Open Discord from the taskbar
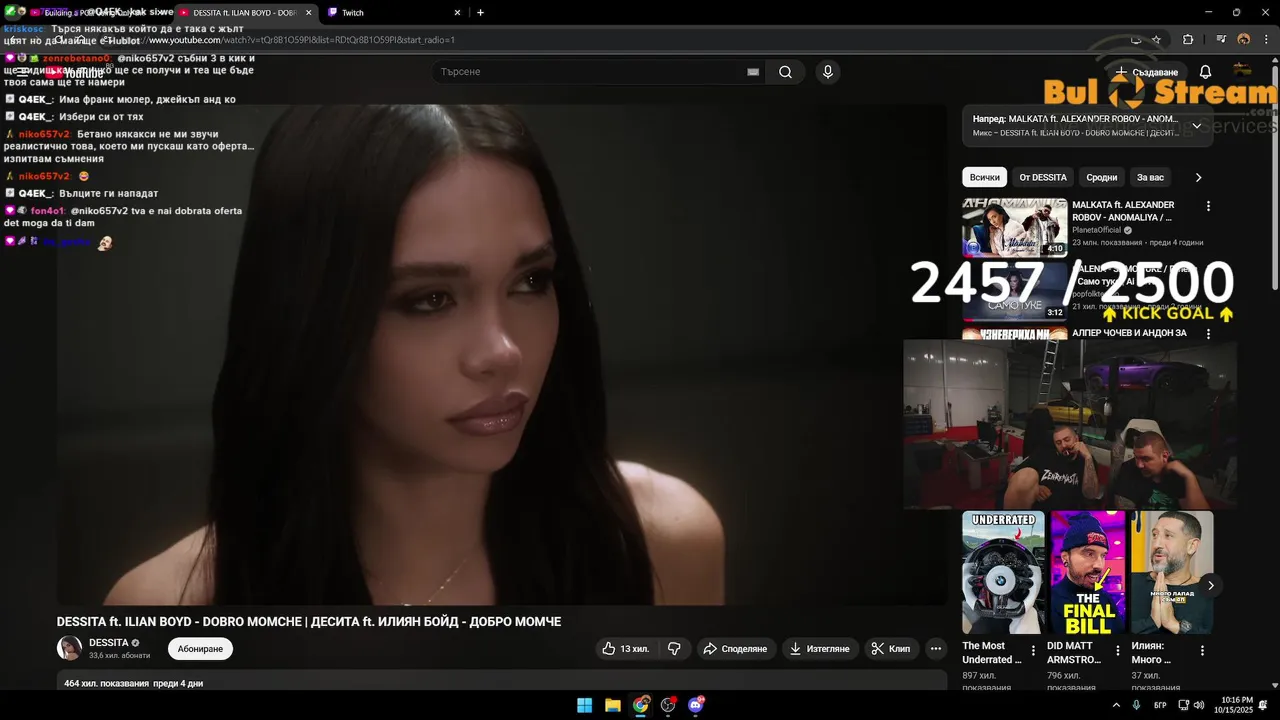Image resolution: width=1280 pixels, height=720 pixels. [696, 705]
